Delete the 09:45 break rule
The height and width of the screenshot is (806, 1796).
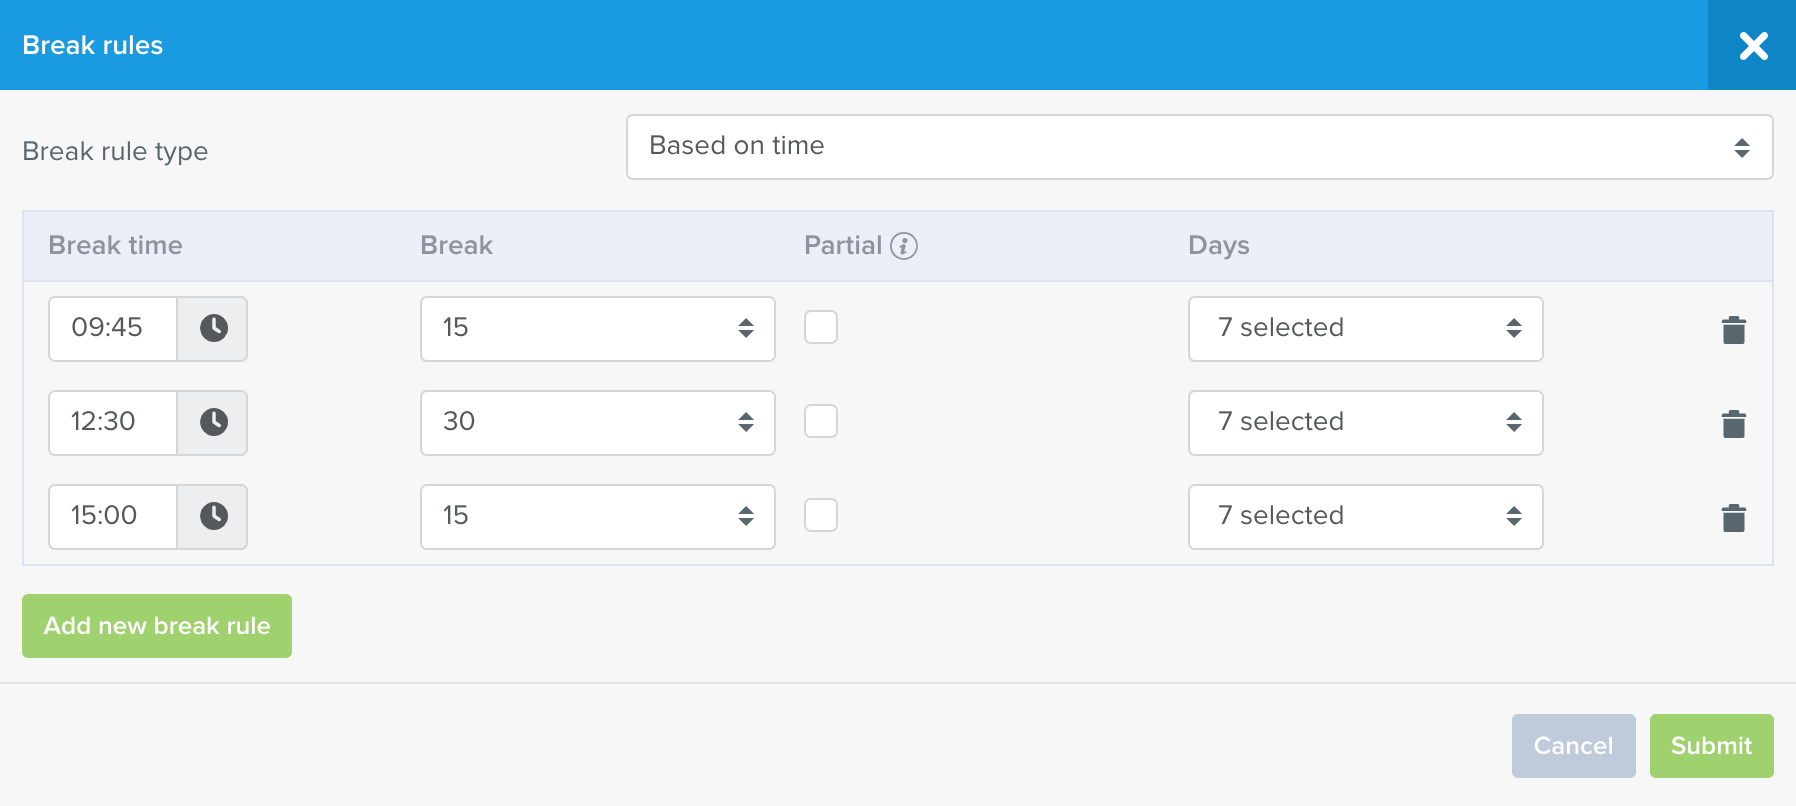pos(1734,329)
